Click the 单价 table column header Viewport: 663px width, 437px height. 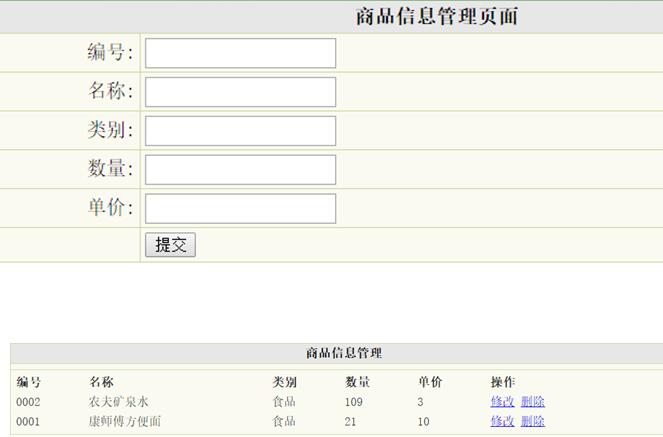[x=430, y=382]
